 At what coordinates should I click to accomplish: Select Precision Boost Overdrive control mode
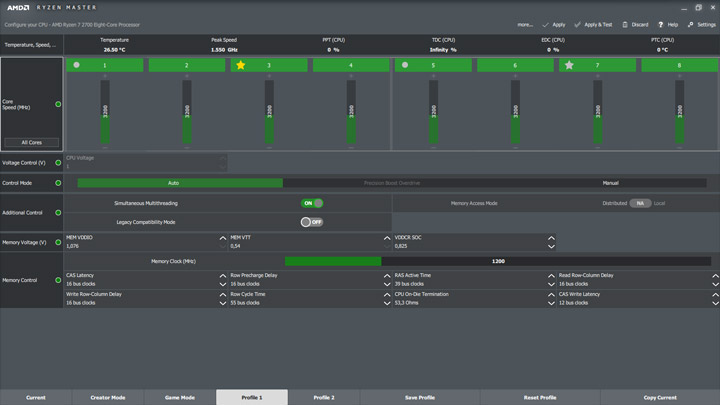point(392,183)
